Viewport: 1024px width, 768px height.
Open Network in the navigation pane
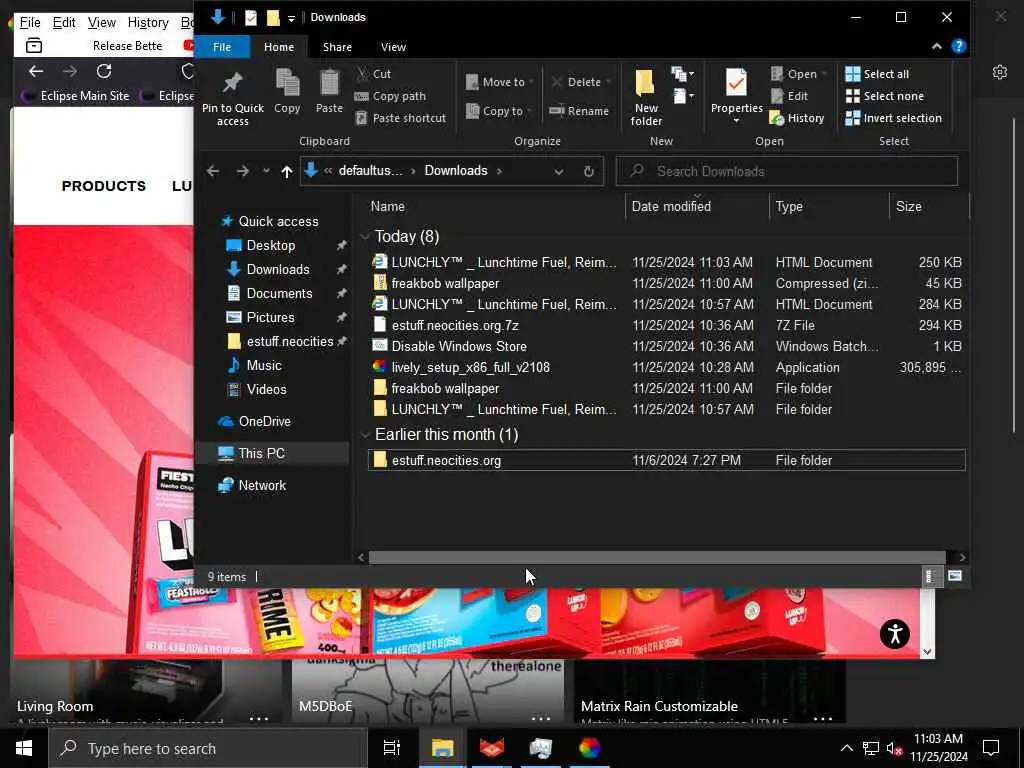(x=262, y=486)
